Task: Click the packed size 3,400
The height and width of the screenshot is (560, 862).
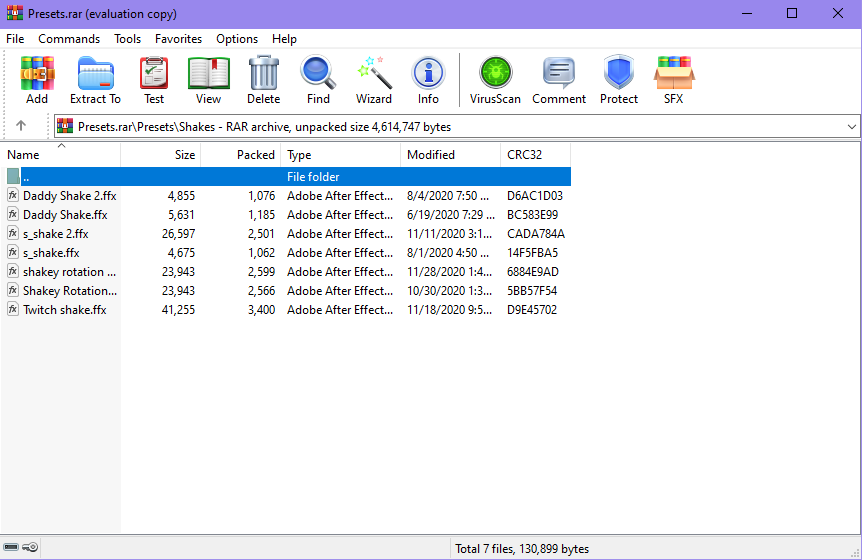Action: click(262, 310)
